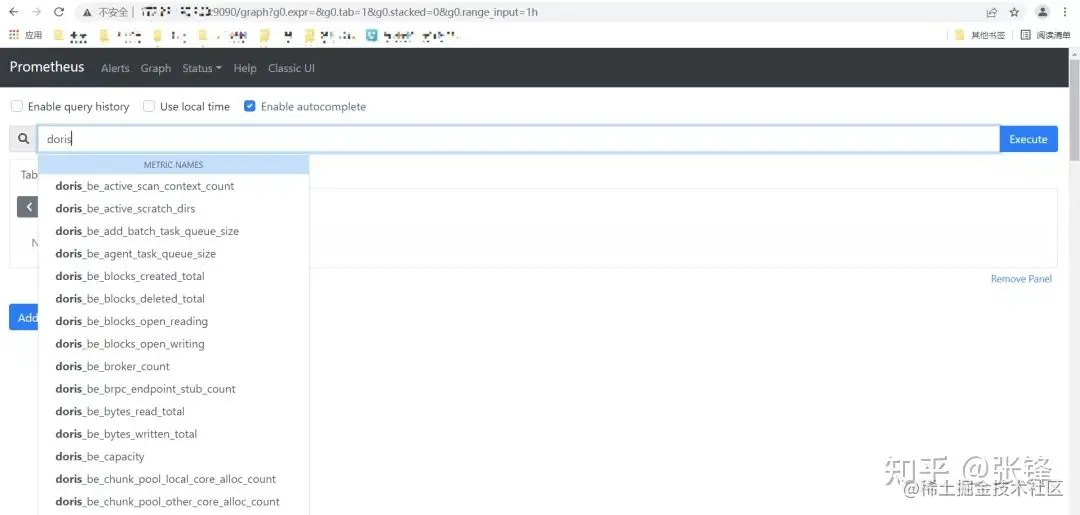Open the browser three-dot menu
Screen dimensions: 1080x515
tap(1065, 12)
